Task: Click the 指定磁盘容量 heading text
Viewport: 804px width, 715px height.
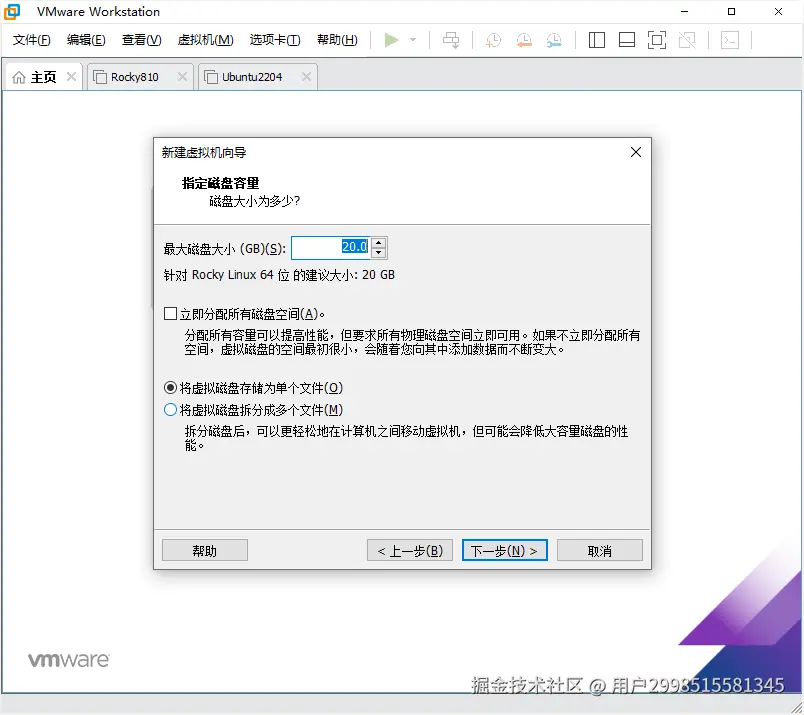Action: [220, 183]
